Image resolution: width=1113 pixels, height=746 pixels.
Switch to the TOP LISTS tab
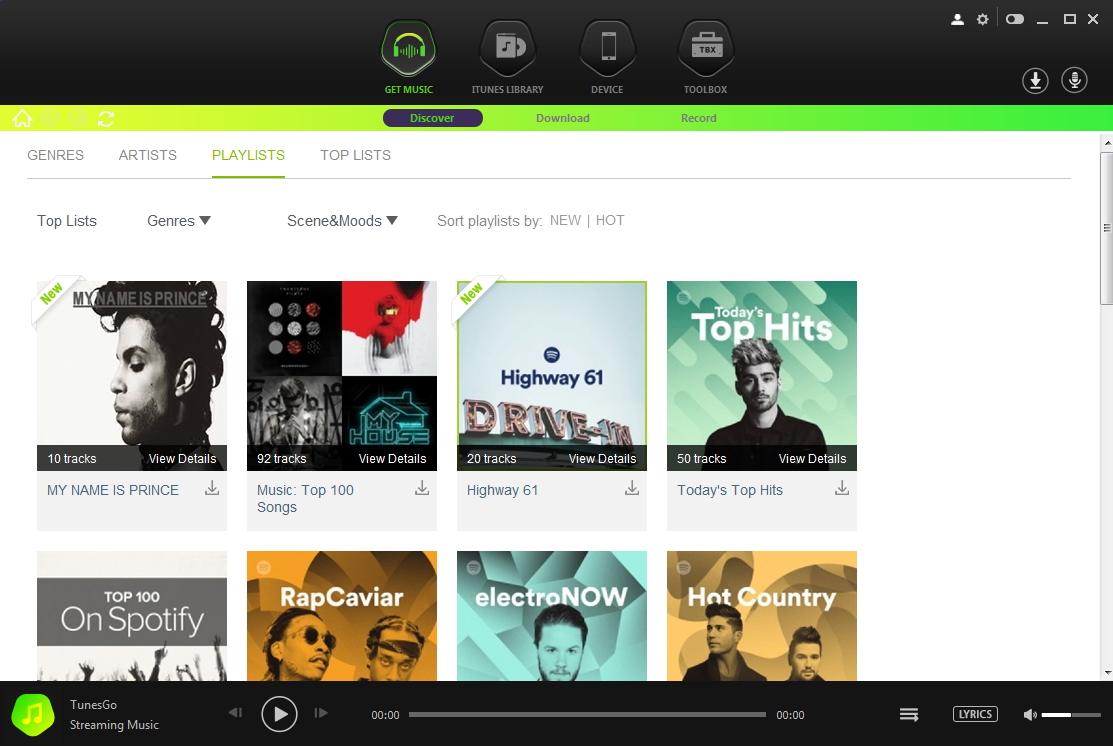tap(355, 155)
